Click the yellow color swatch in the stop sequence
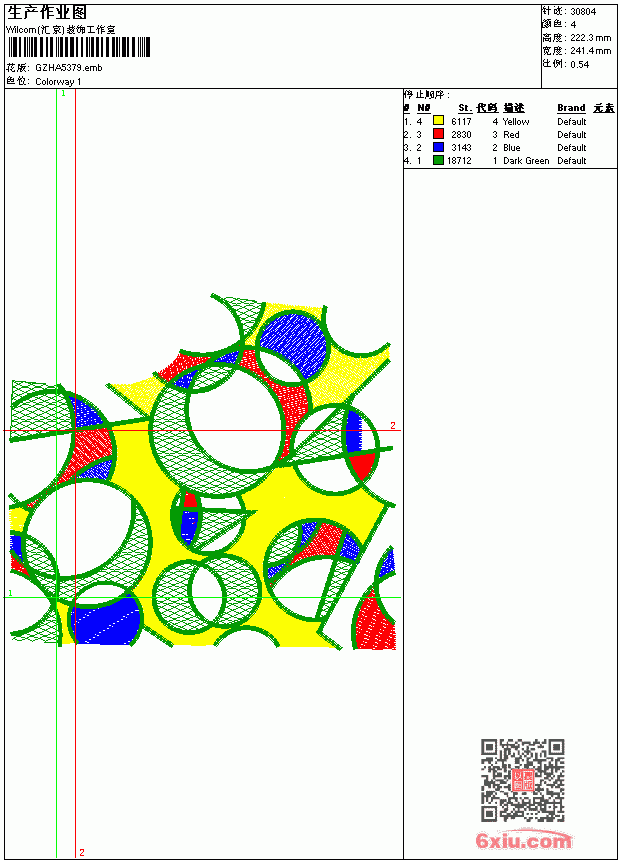The width and height of the screenshot is (620, 860). click(x=438, y=121)
